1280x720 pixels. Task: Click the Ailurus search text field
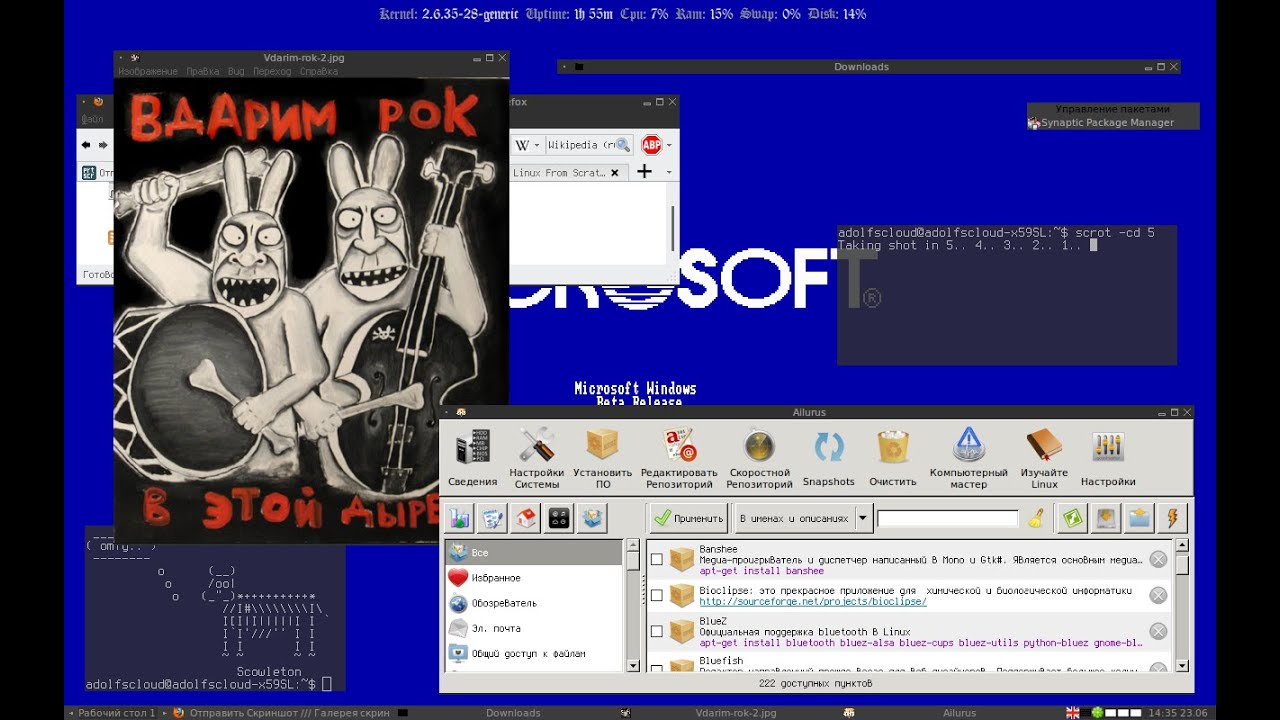click(948, 518)
